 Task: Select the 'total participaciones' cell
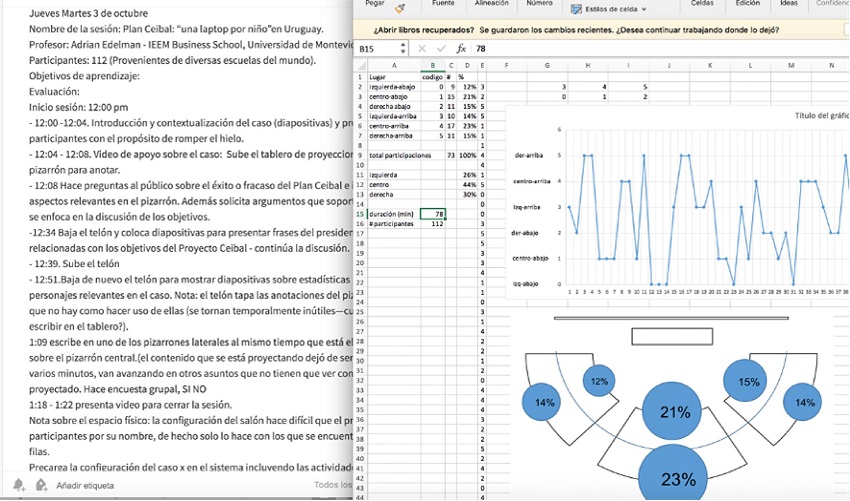(394, 155)
